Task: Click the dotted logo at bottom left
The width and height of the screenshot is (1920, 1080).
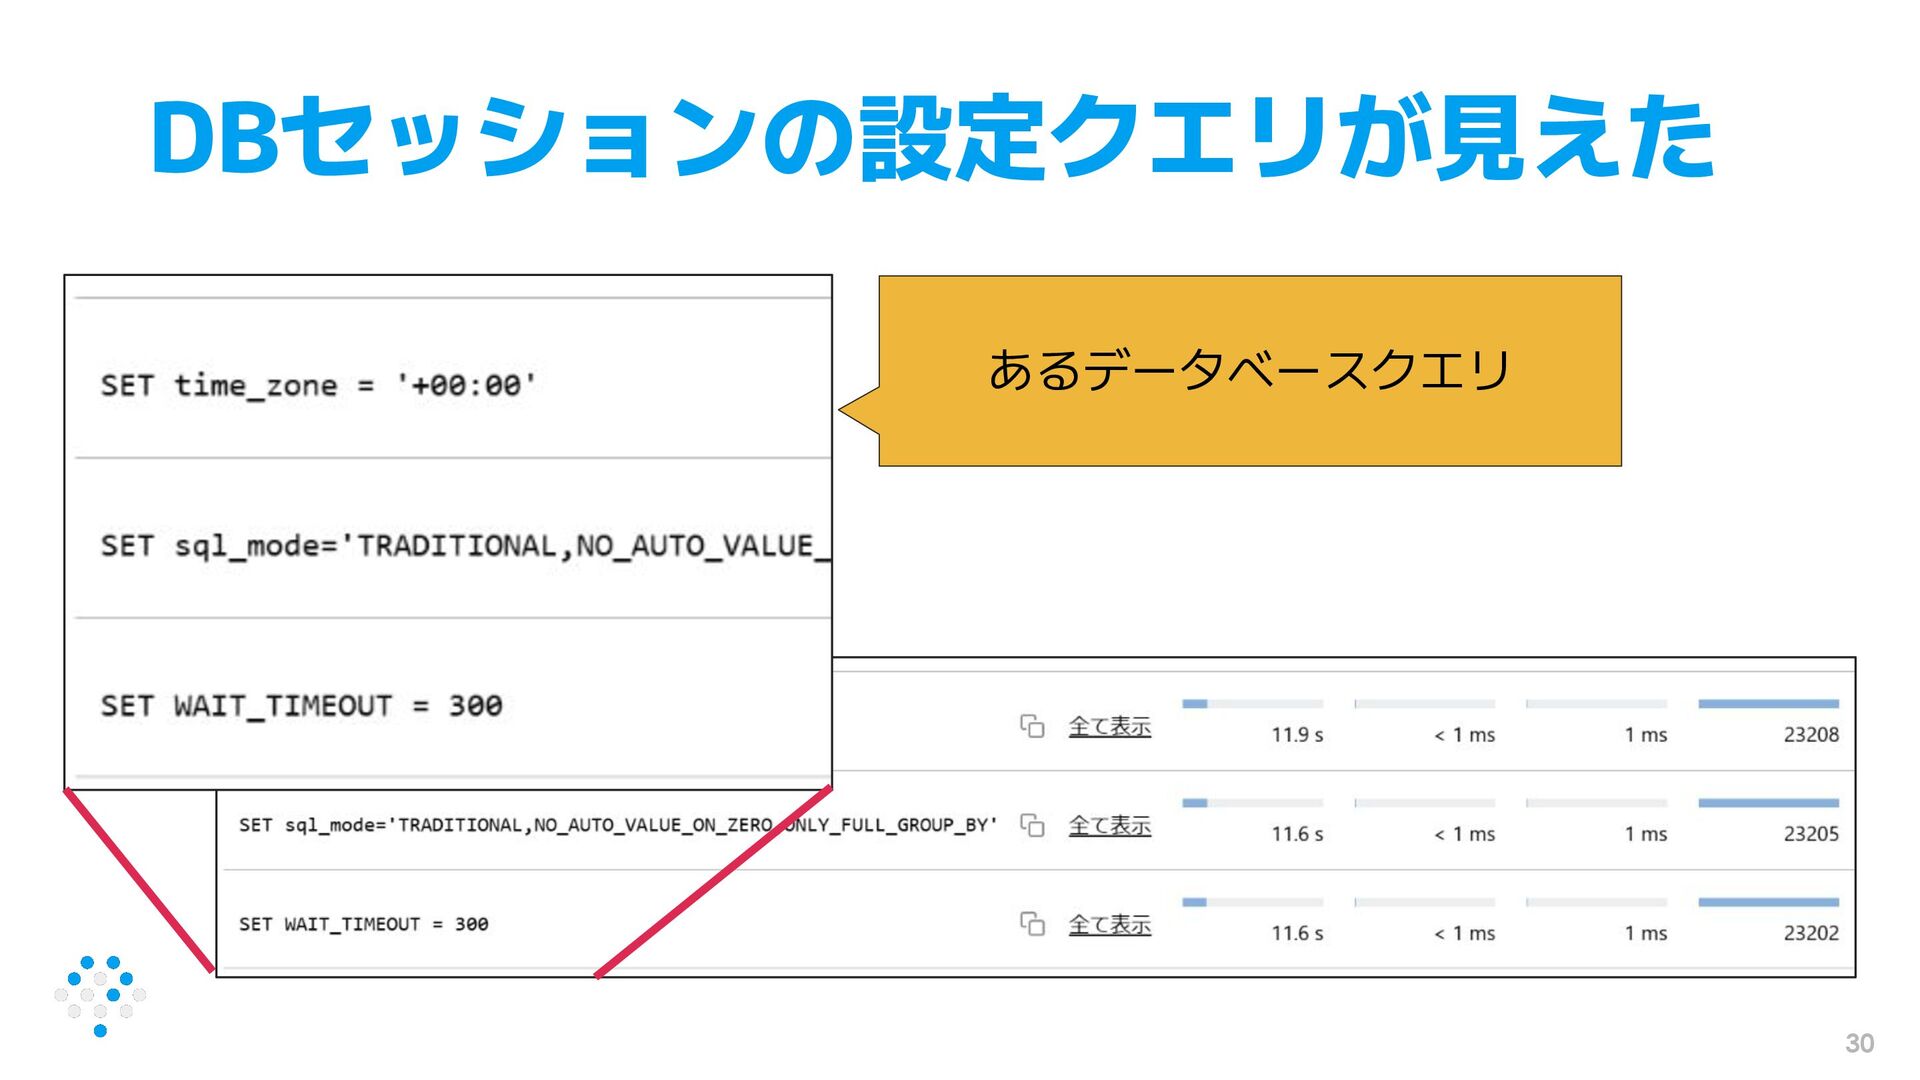Action: [x=100, y=995]
